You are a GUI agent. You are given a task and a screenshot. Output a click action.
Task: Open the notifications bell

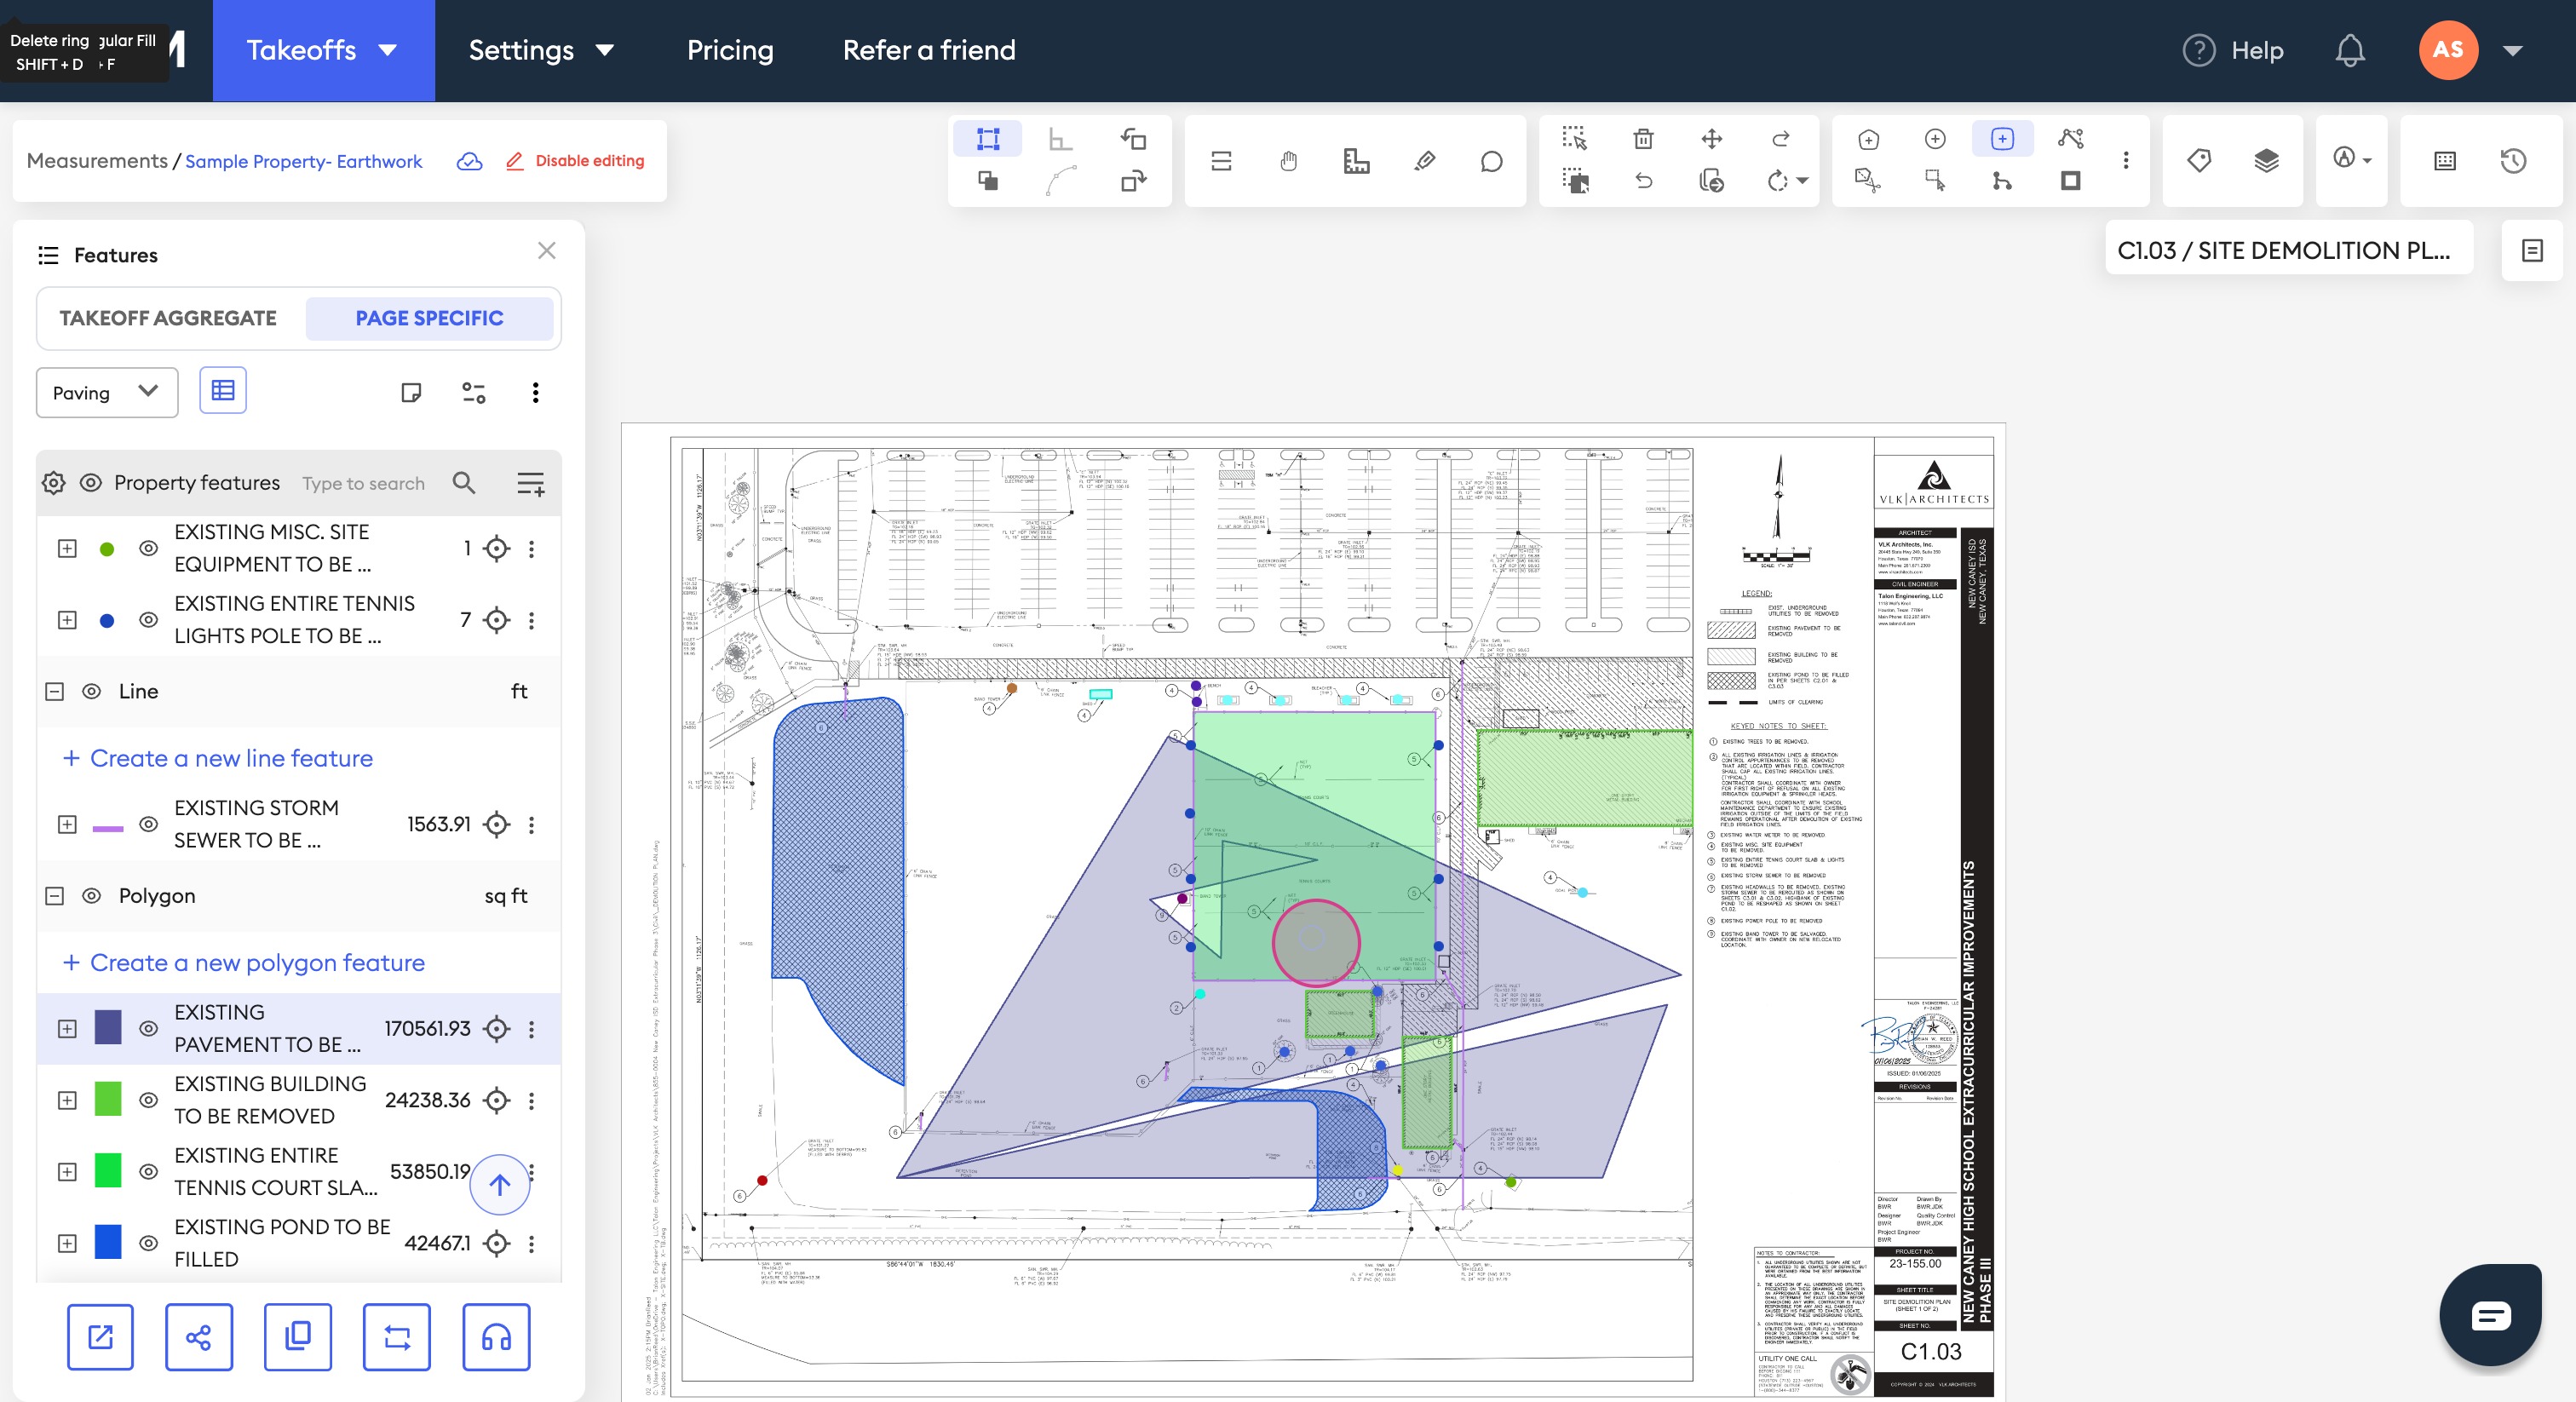tap(2349, 50)
